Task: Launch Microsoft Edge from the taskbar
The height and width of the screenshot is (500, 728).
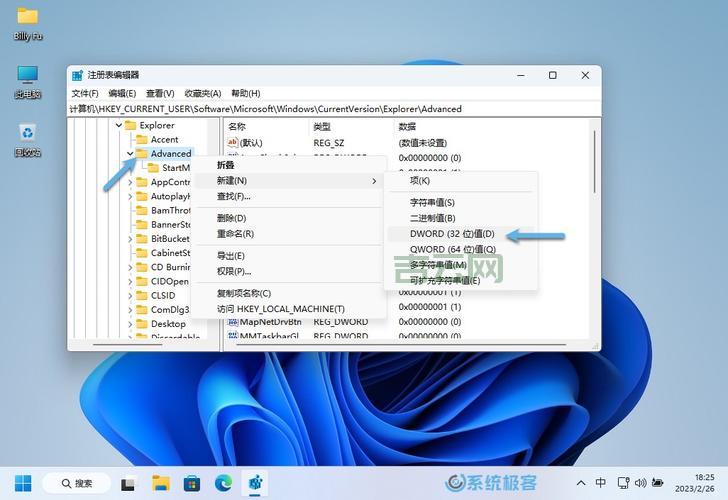Action: coord(223,484)
